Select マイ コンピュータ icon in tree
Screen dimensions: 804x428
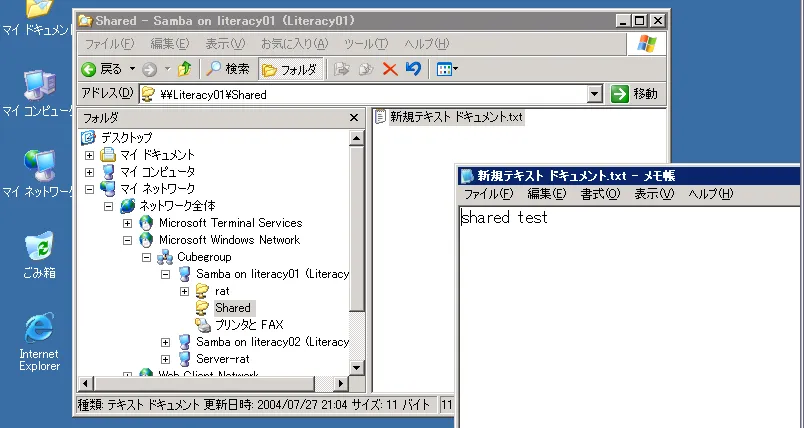point(108,172)
